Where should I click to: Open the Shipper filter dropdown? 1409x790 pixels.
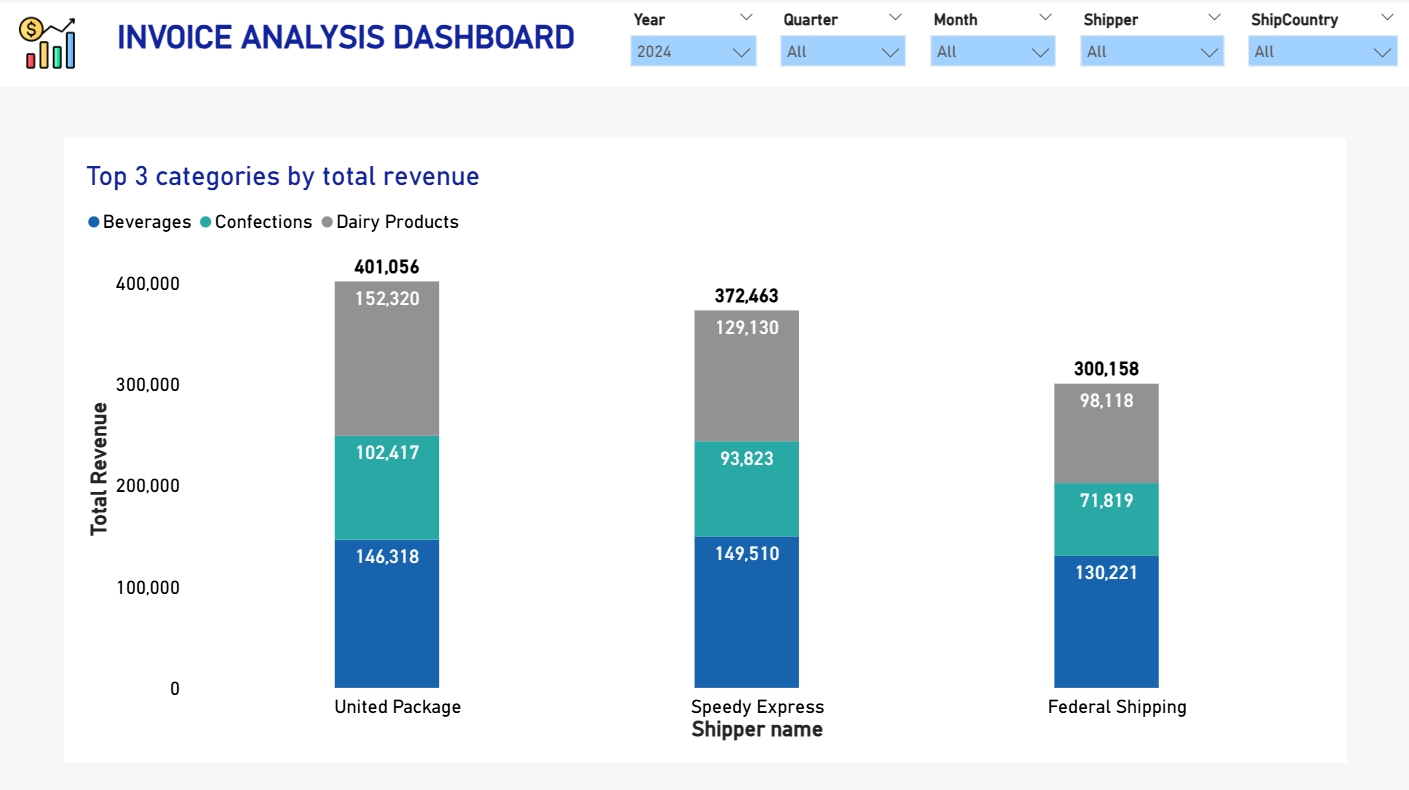(x=1152, y=52)
